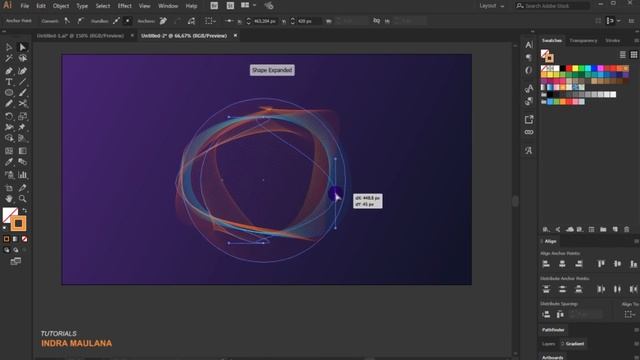Image resolution: width=640 pixels, height=360 pixels.
Task: Open Adobe Stock via St icon
Action: coord(230,6)
